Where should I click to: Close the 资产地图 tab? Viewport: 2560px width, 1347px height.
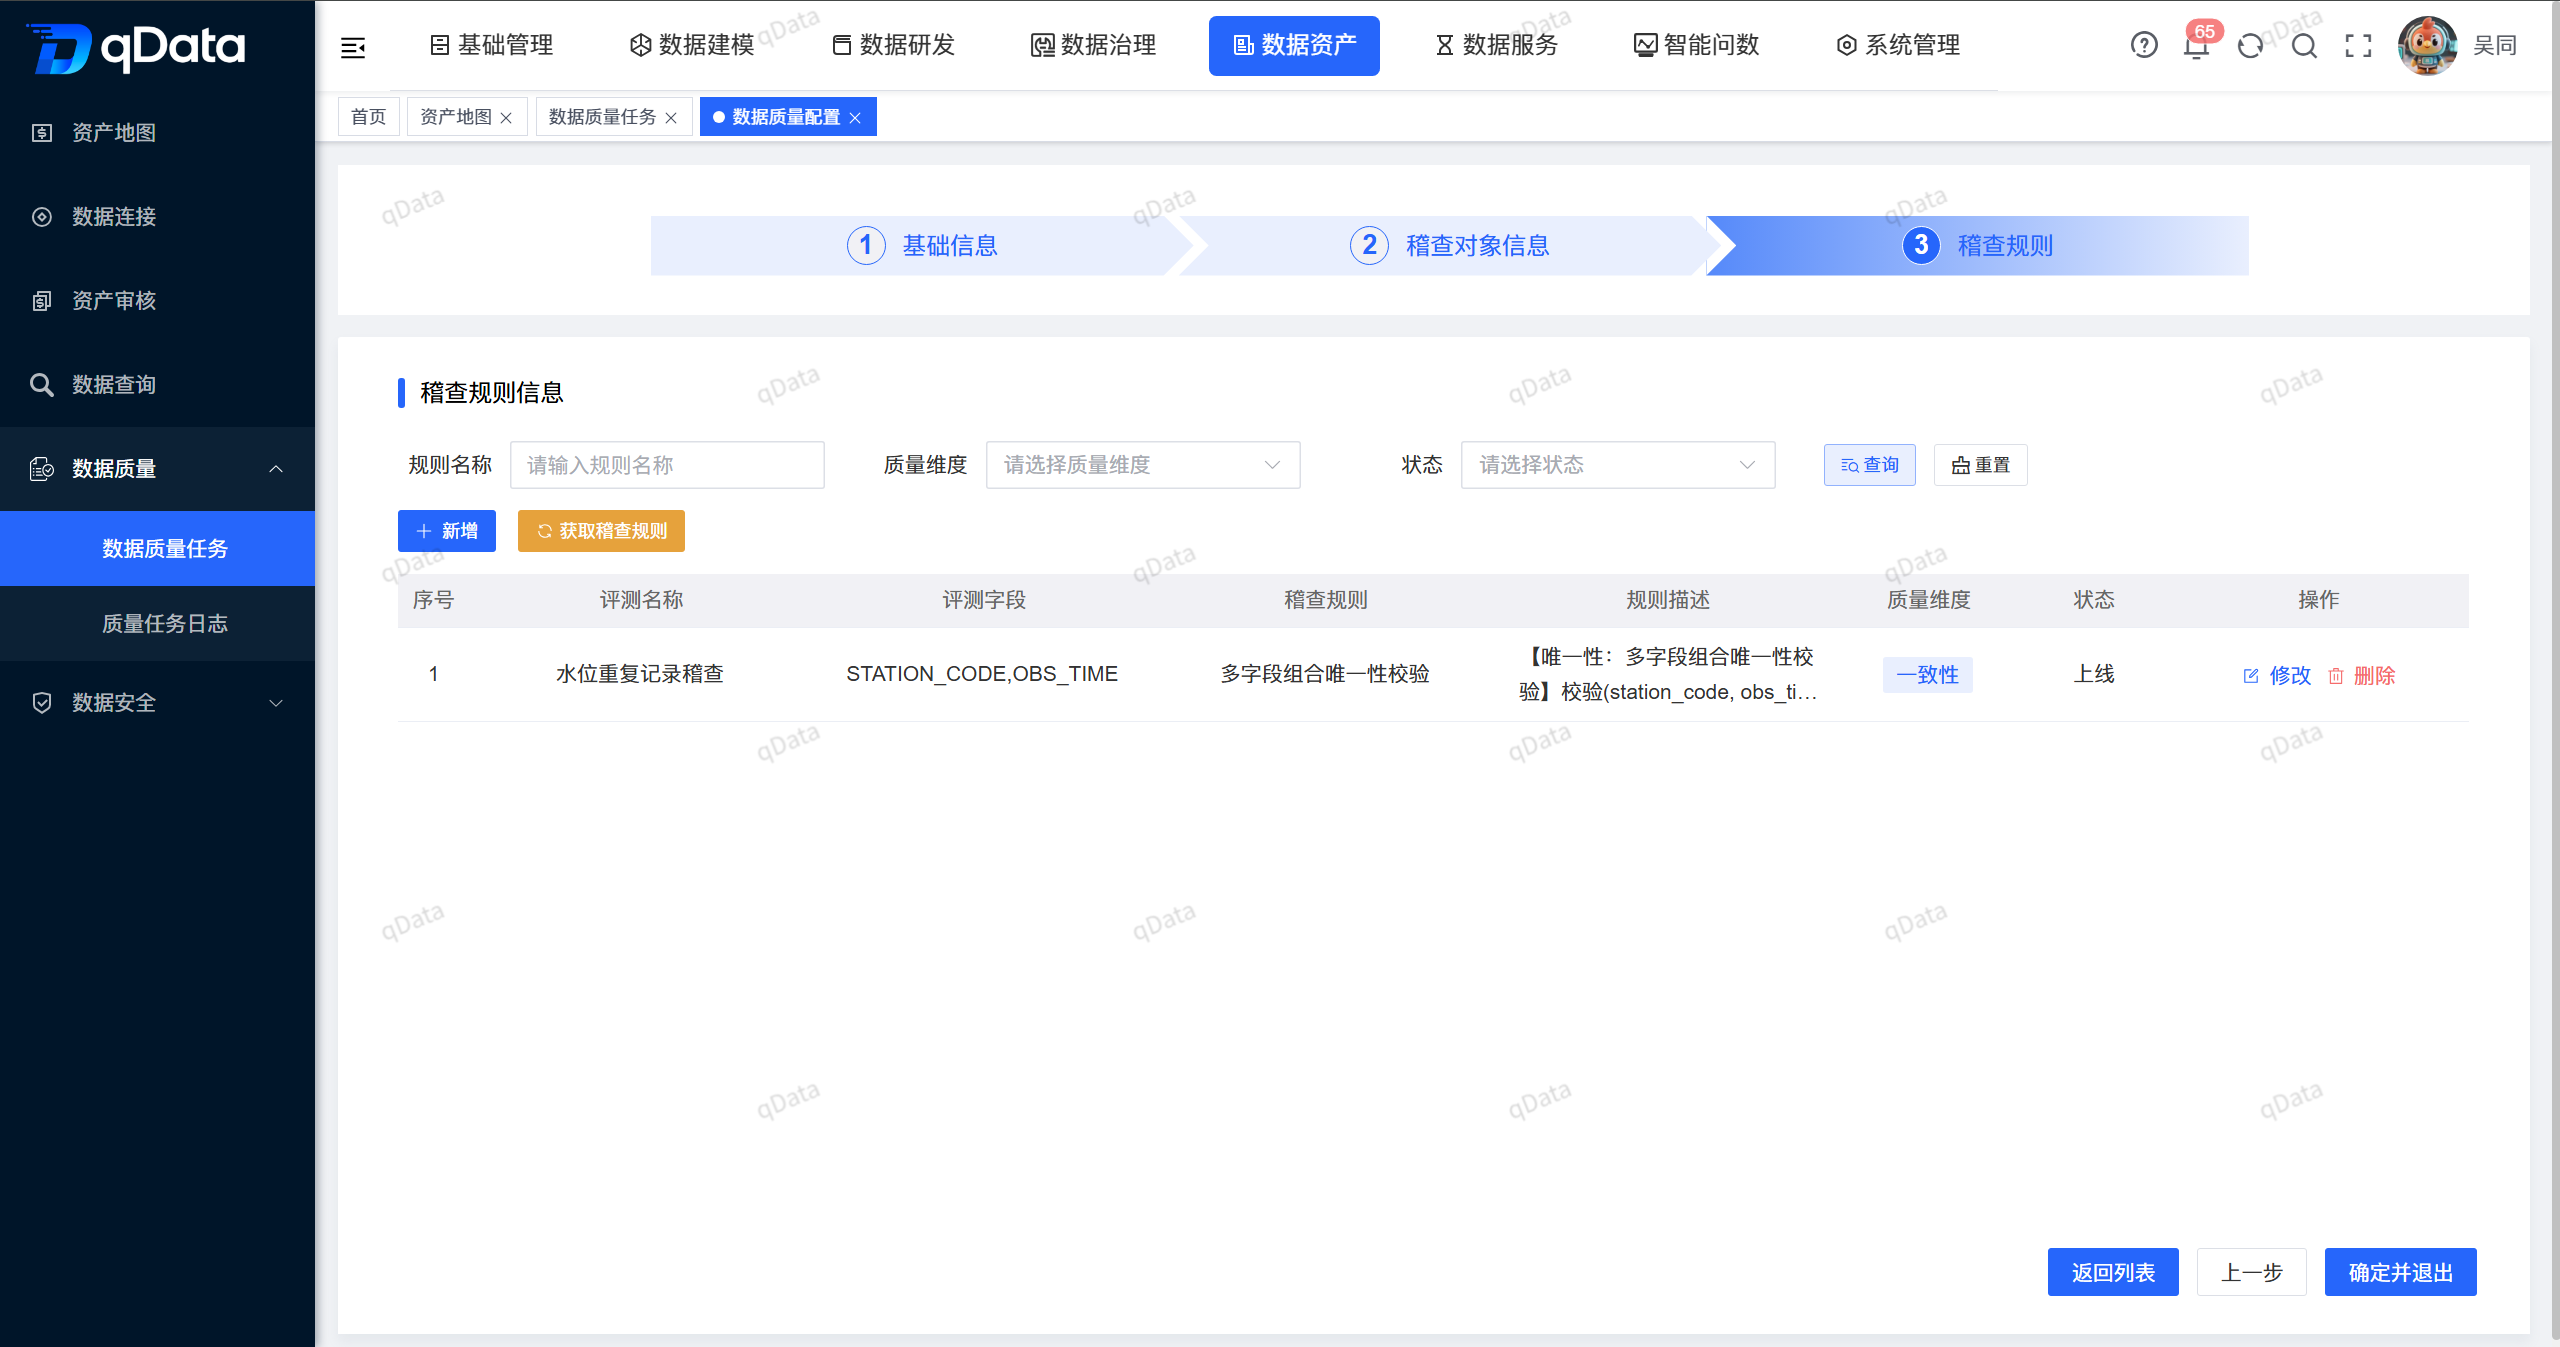coord(506,118)
